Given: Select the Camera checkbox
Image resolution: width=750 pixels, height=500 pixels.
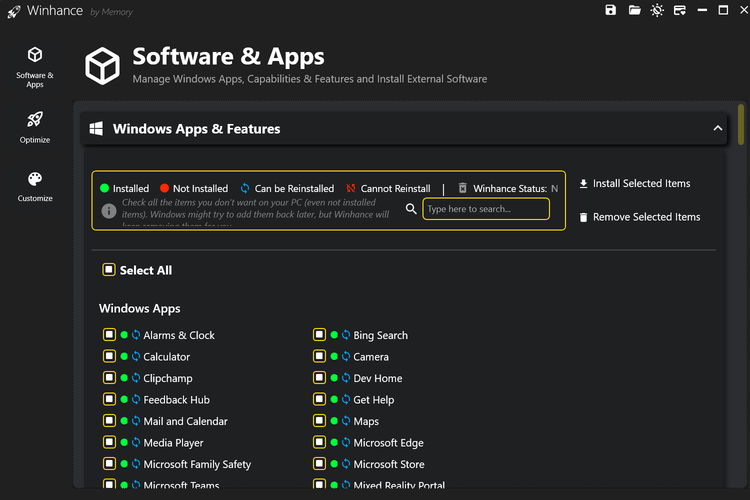Looking at the screenshot, I should (320, 356).
